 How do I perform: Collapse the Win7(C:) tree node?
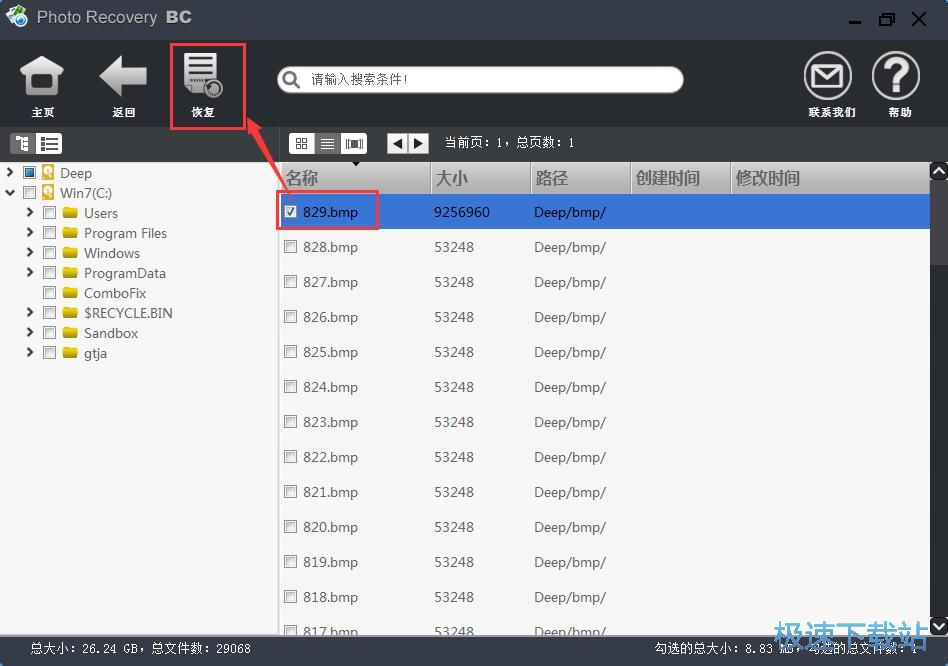(x=10, y=193)
